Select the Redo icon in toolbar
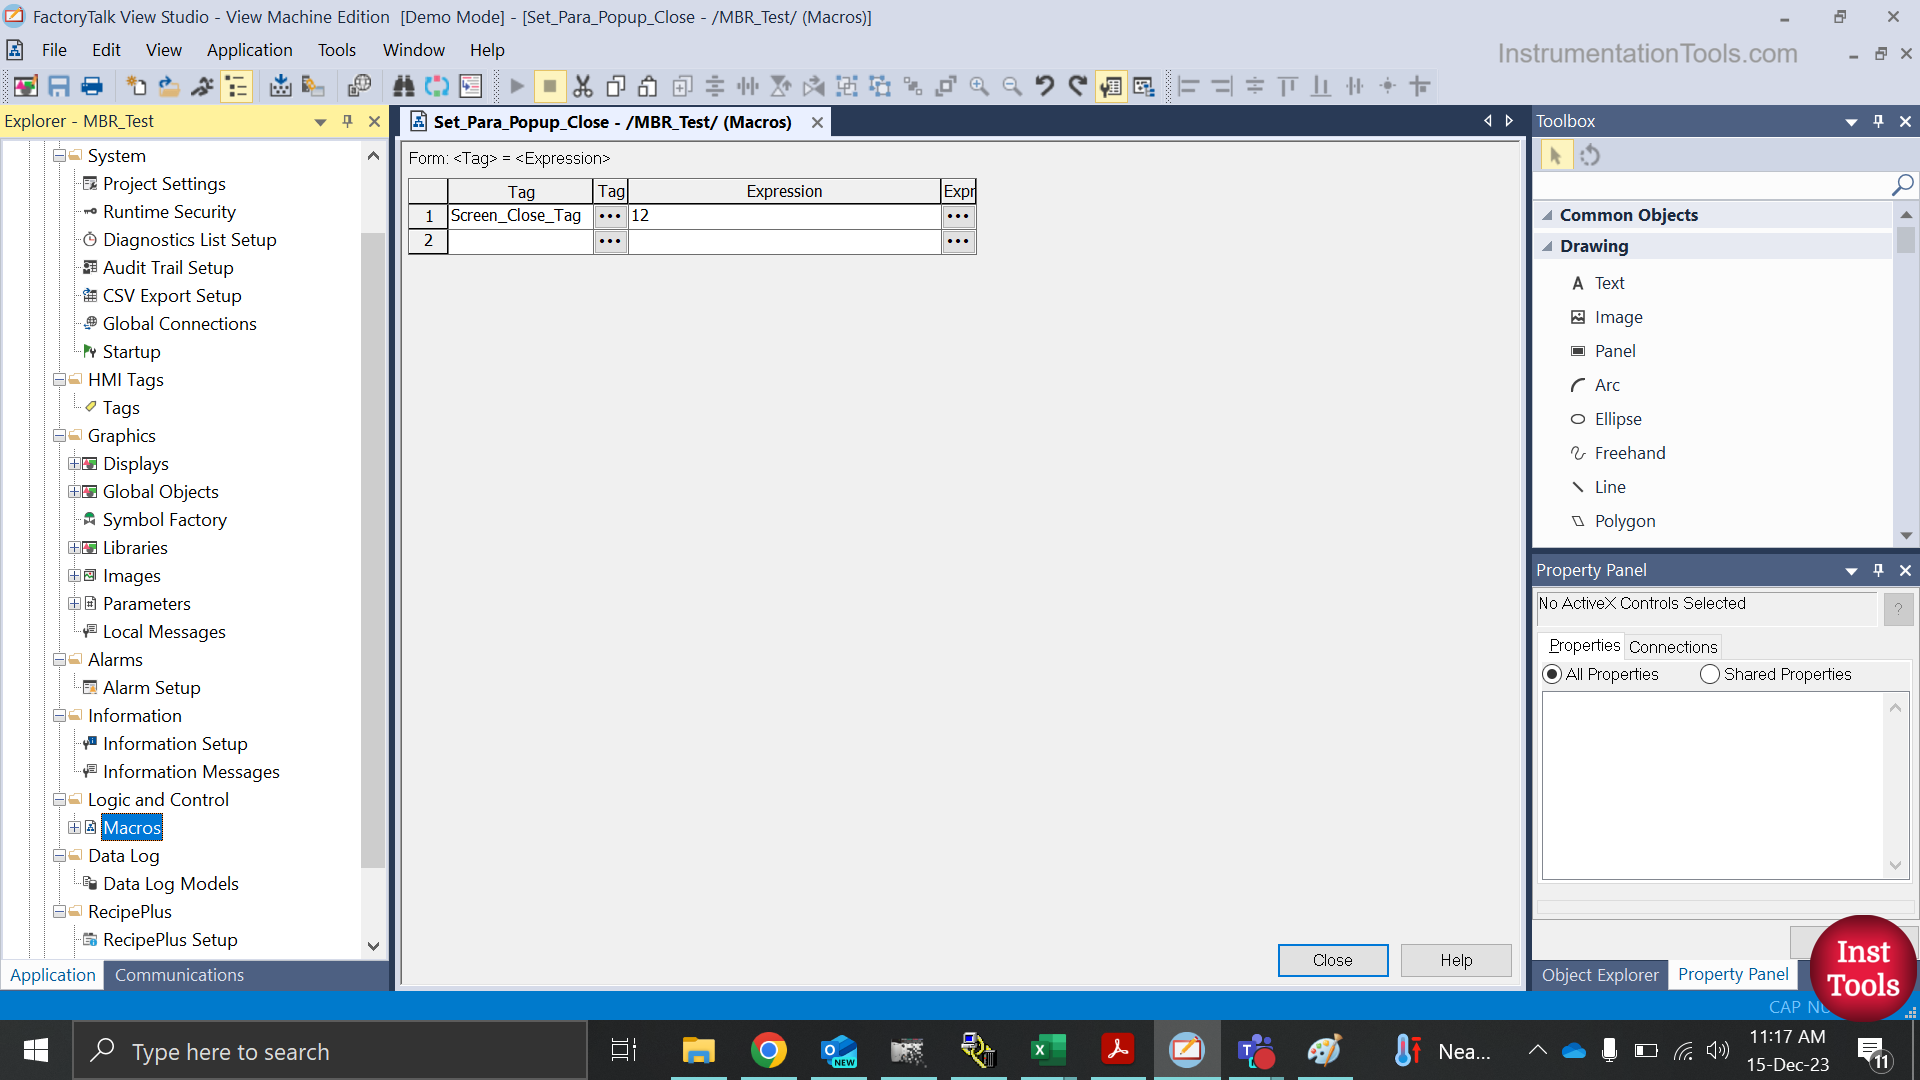Image resolution: width=1920 pixels, height=1080 pixels. pyautogui.click(x=1079, y=86)
